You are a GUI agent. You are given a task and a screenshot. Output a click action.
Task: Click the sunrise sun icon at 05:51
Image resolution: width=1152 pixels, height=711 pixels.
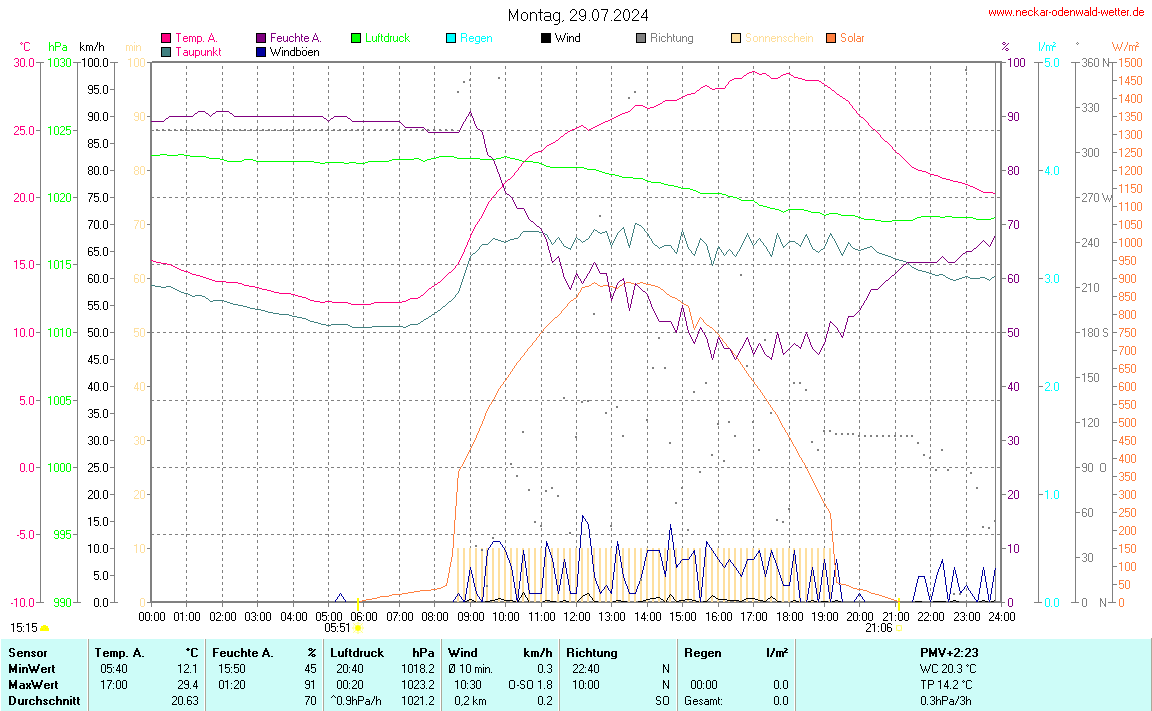(358, 629)
